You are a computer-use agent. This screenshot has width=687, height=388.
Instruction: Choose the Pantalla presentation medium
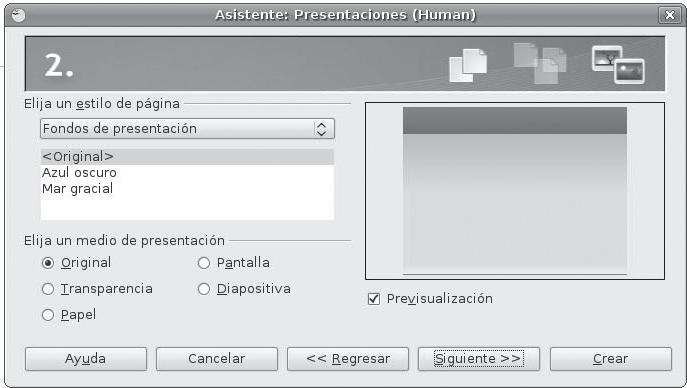204,263
